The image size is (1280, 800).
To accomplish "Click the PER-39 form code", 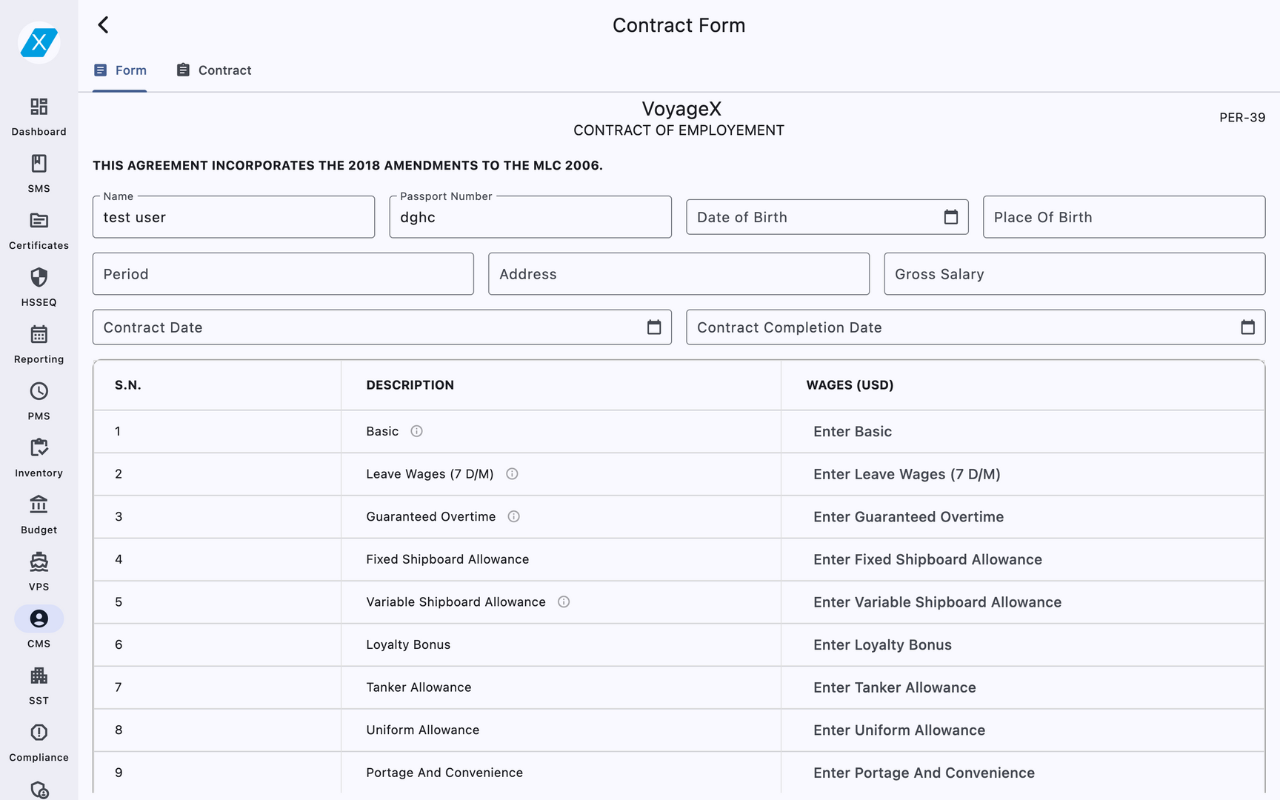I will click(x=1242, y=118).
